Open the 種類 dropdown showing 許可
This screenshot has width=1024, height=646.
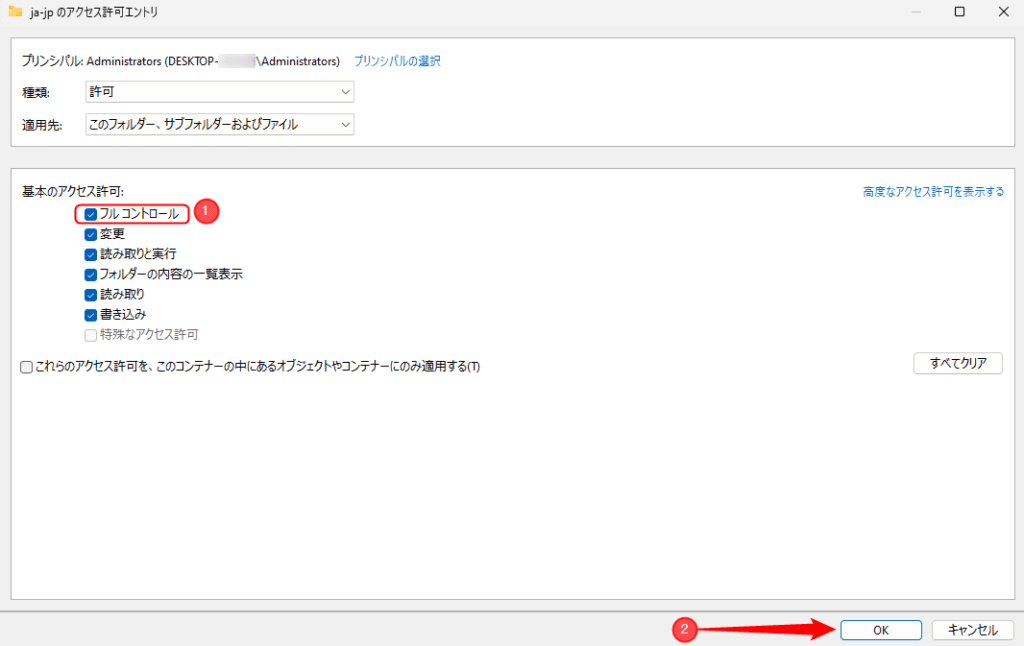[219, 91]
